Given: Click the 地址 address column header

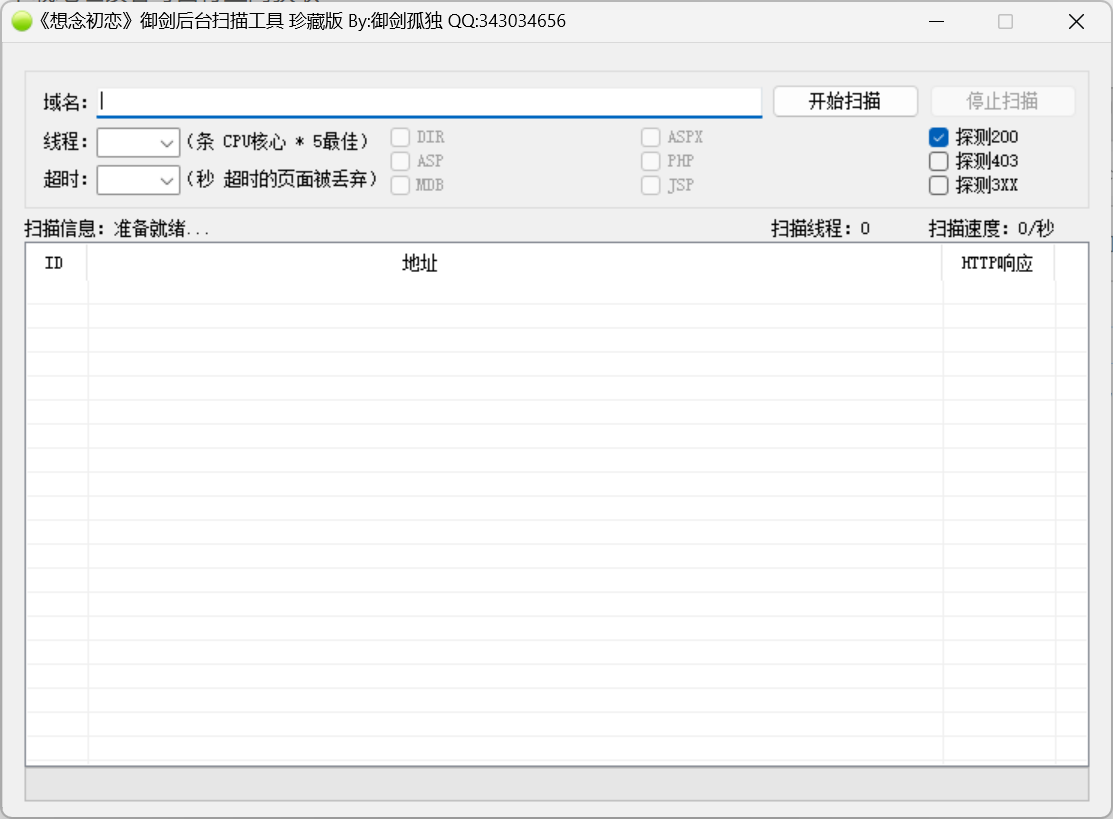Looking at the screenshot, I should (420, 263).
